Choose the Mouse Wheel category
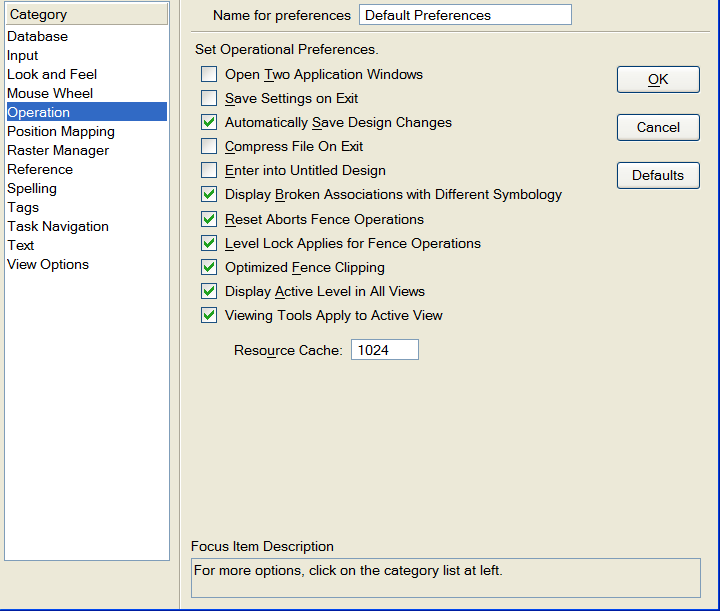 [87, 93]
